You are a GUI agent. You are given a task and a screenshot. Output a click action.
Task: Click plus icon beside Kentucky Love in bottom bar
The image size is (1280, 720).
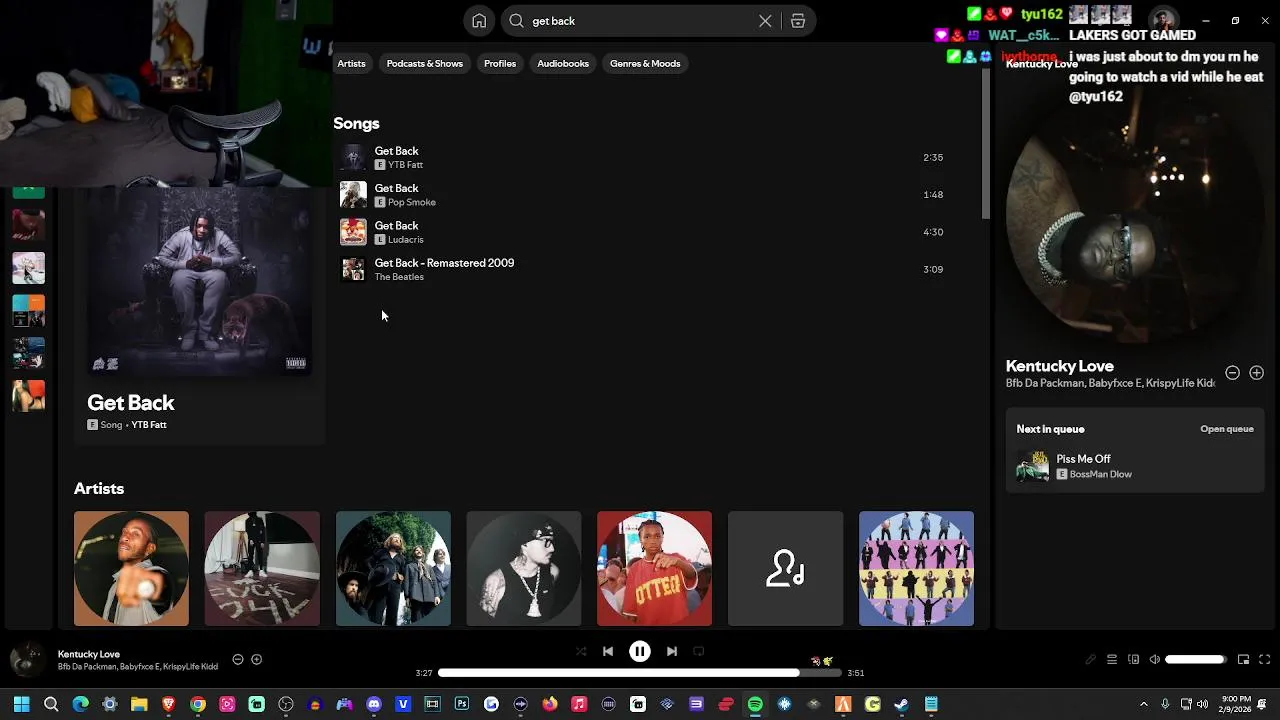(x=257, y=659)
